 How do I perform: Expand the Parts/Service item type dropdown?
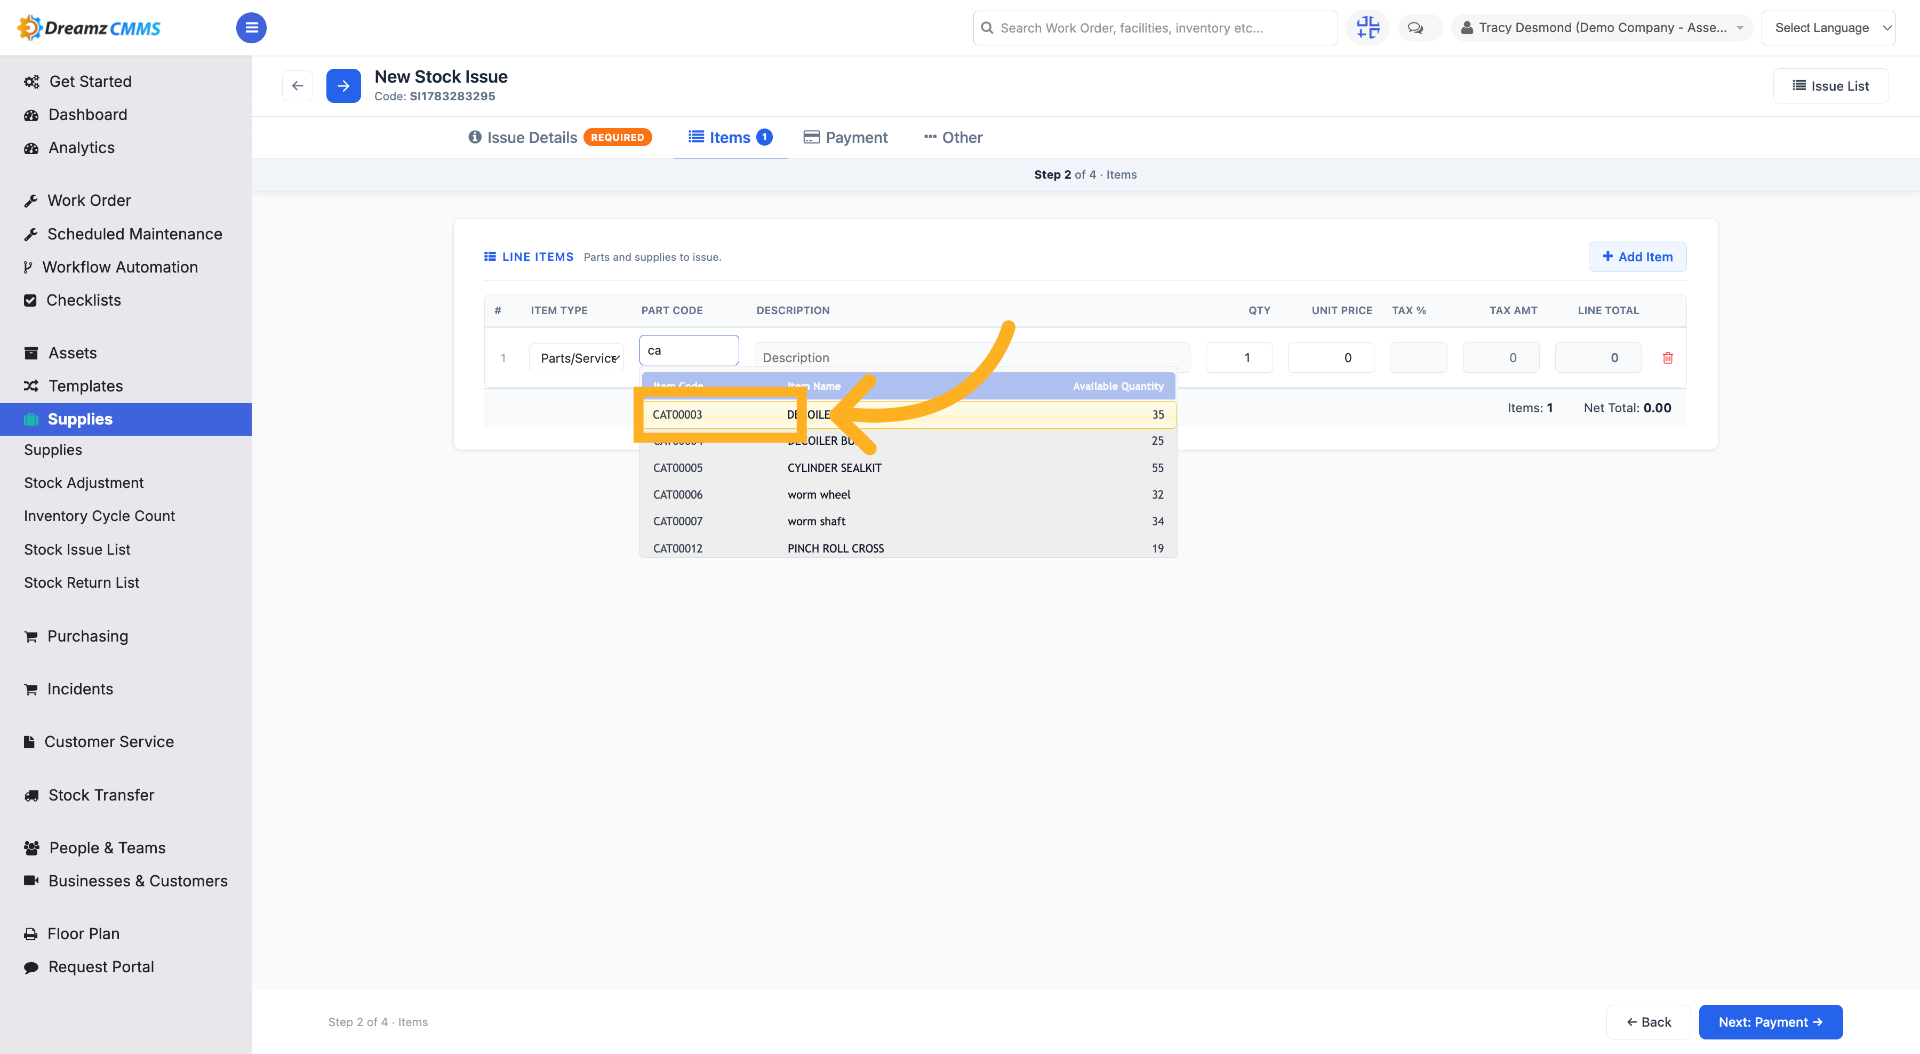[x=577, y=358]
